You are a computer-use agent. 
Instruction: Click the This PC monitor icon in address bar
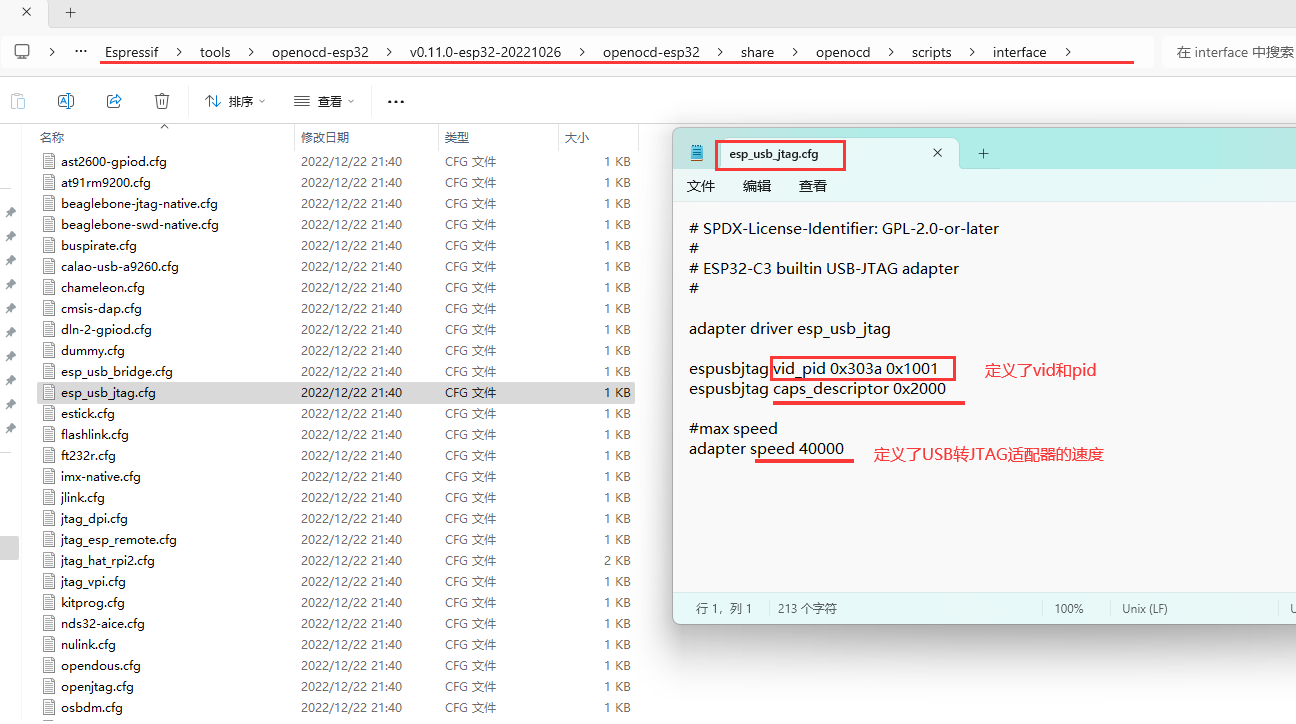(x=22, y=52)
